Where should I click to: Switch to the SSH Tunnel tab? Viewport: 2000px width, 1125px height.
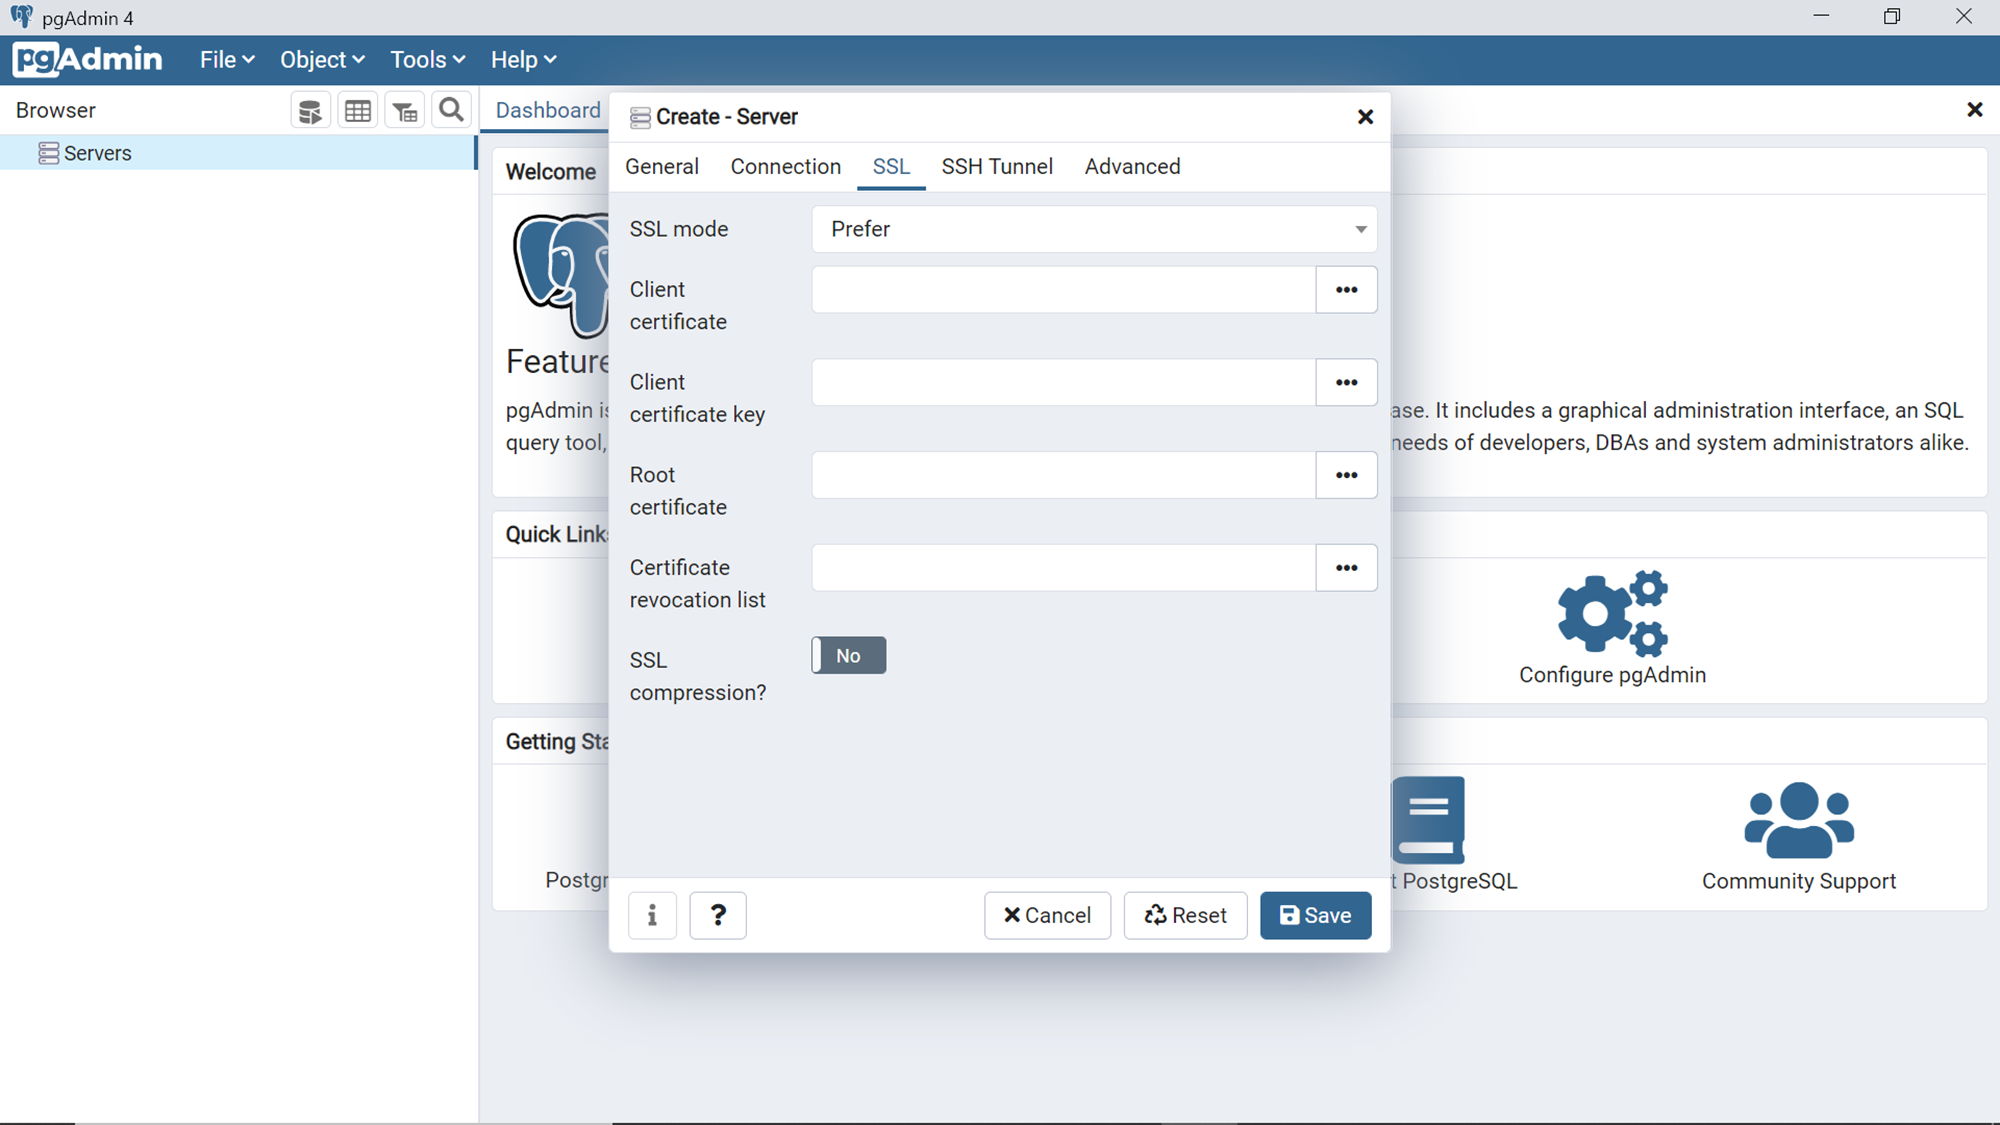[x=996, y=167]
